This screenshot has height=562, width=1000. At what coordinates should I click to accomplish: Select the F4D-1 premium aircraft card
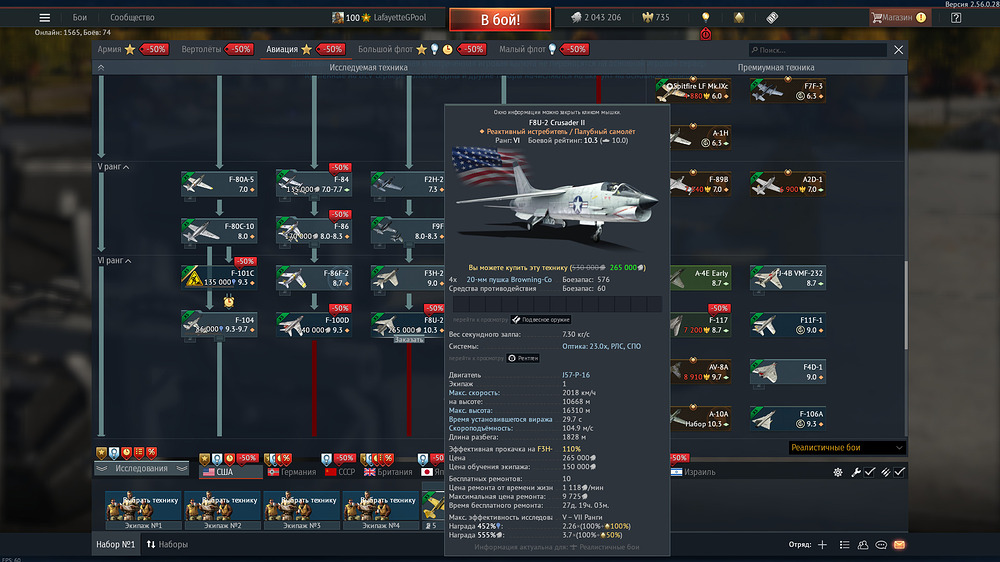pyautogui.click(x=788, y=372)
